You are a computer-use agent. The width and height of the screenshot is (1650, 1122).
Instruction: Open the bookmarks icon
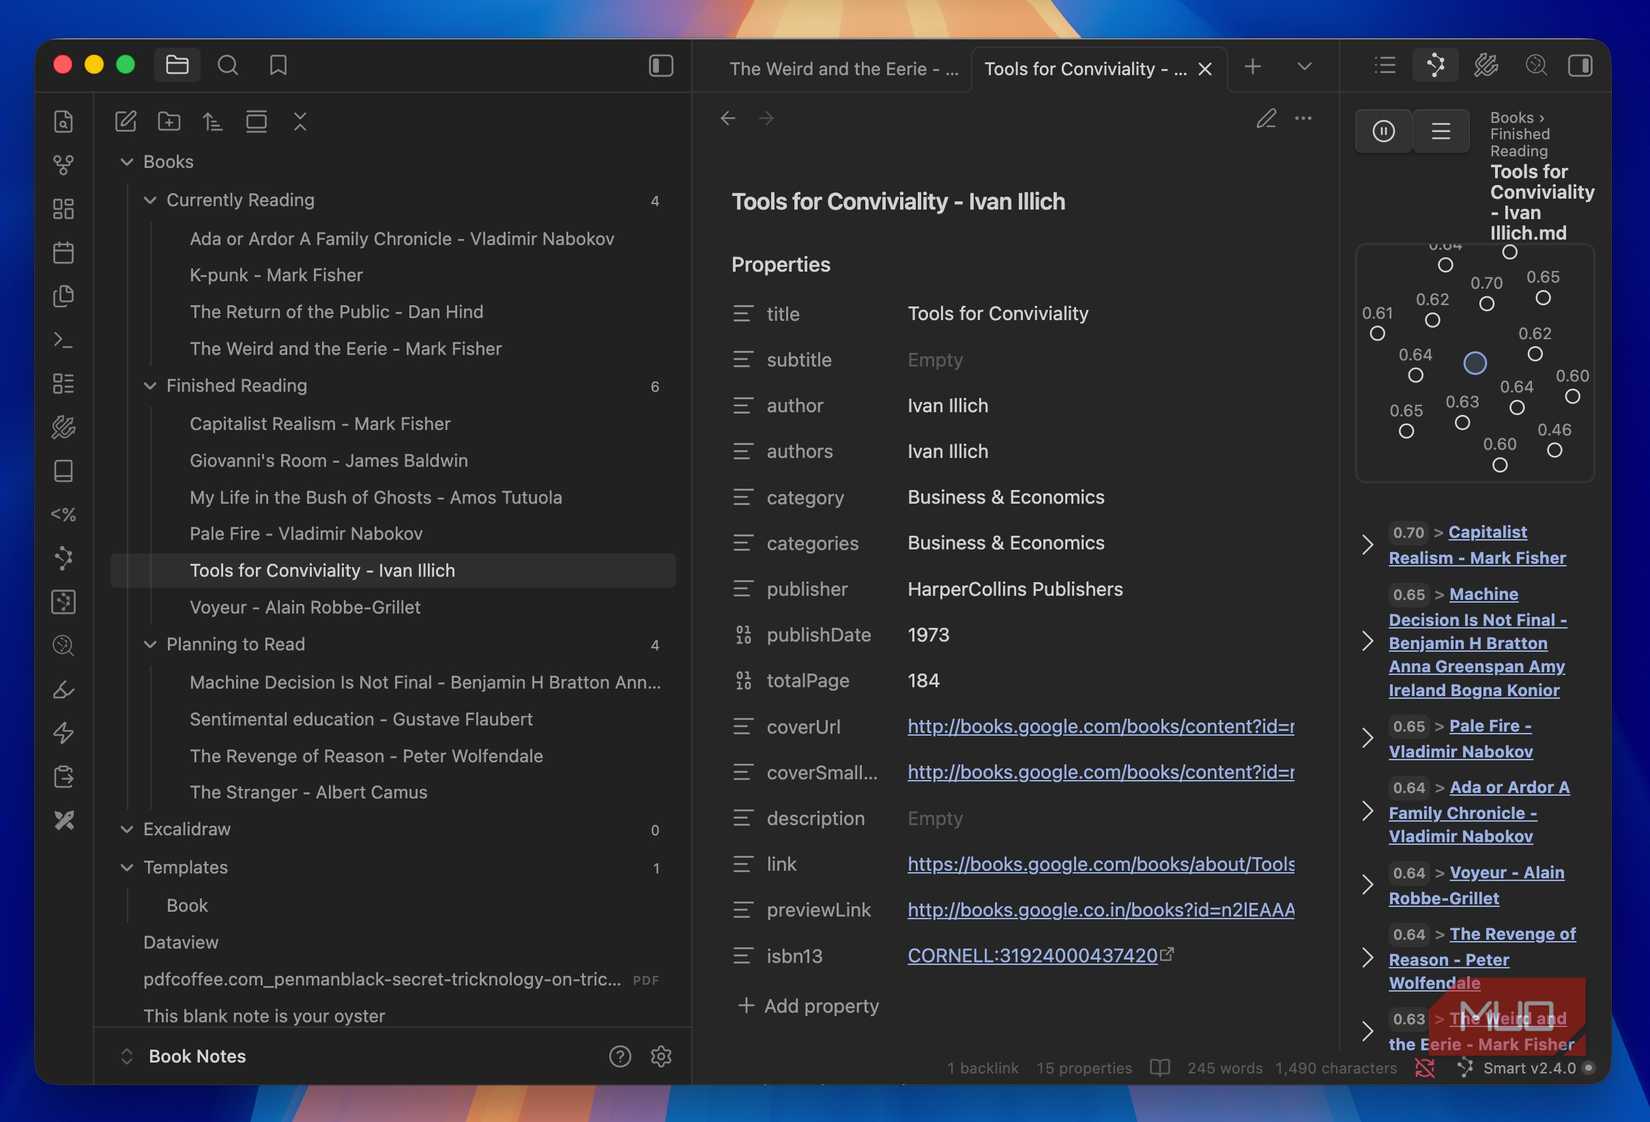[x=278, y=65]
